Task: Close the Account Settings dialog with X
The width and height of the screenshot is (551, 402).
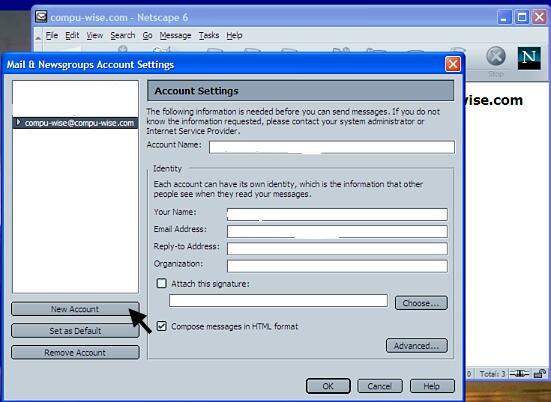Action: pyautogui.click(x=453, y=64)
